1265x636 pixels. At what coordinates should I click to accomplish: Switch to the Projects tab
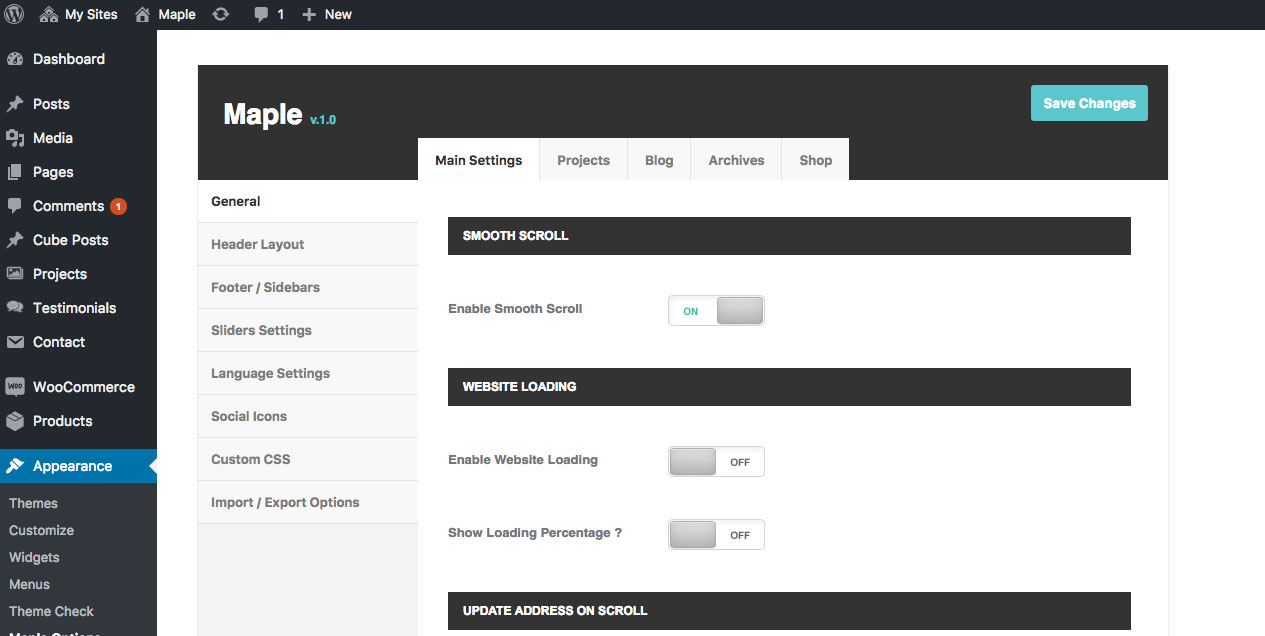(583, 160)
